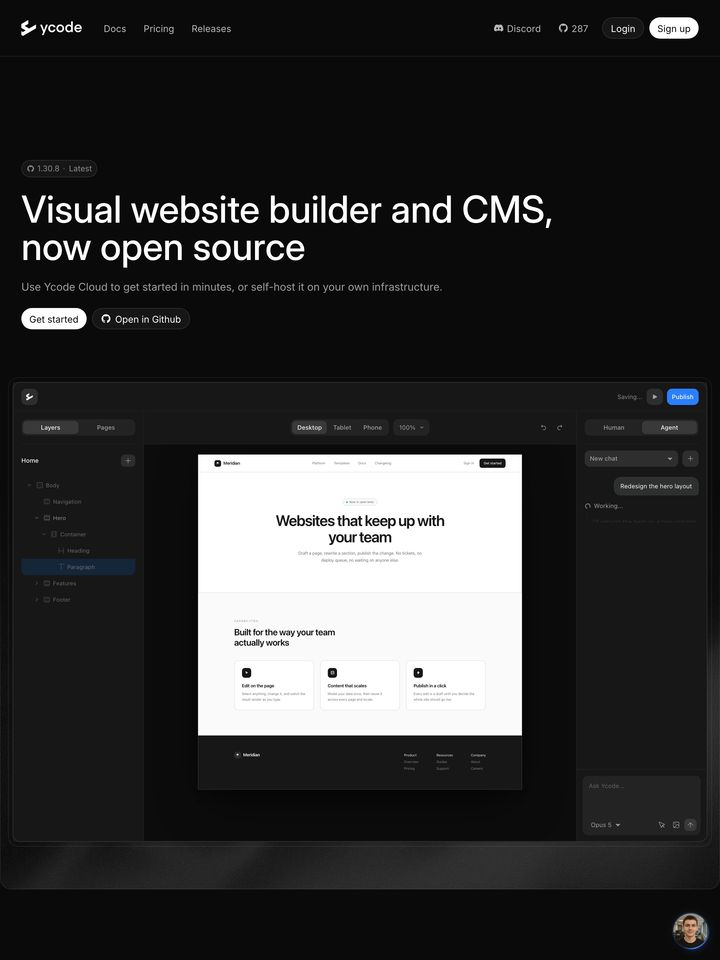720x960 pixels.
Task: Click the Working... spinner icon
Action: point(588,506)
